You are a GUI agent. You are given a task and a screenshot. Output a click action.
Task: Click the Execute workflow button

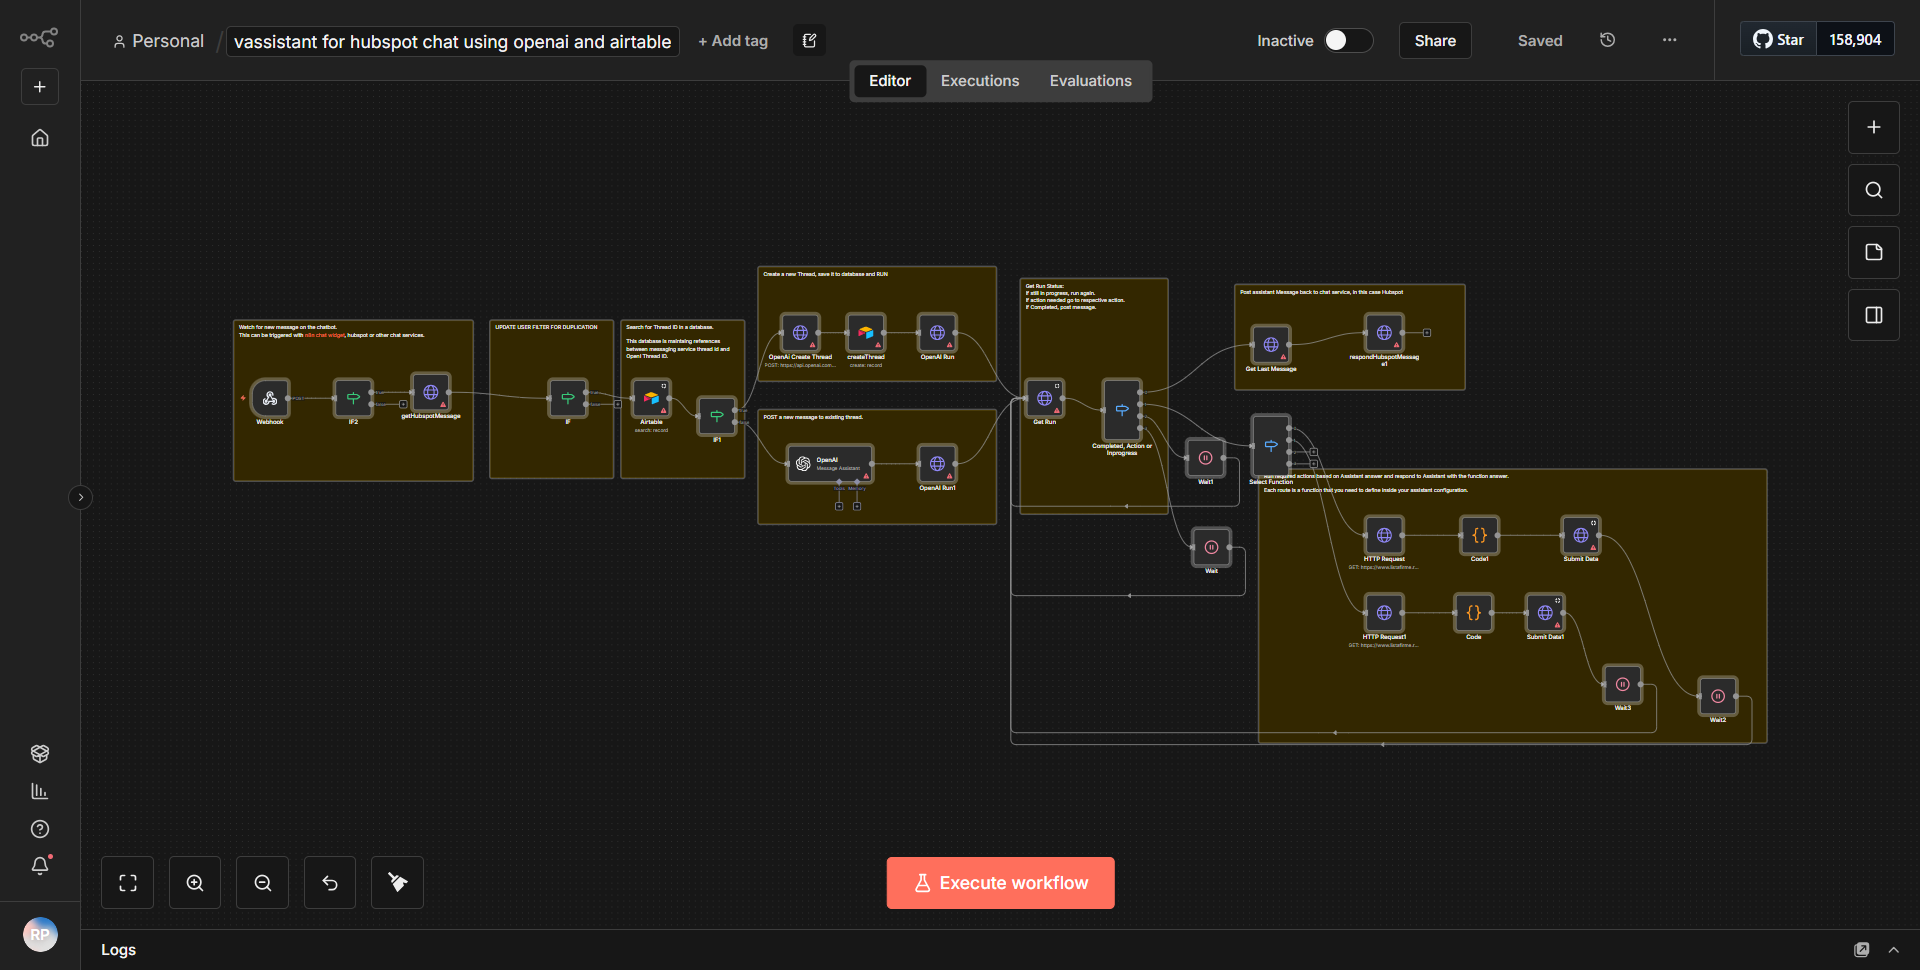1000,882
